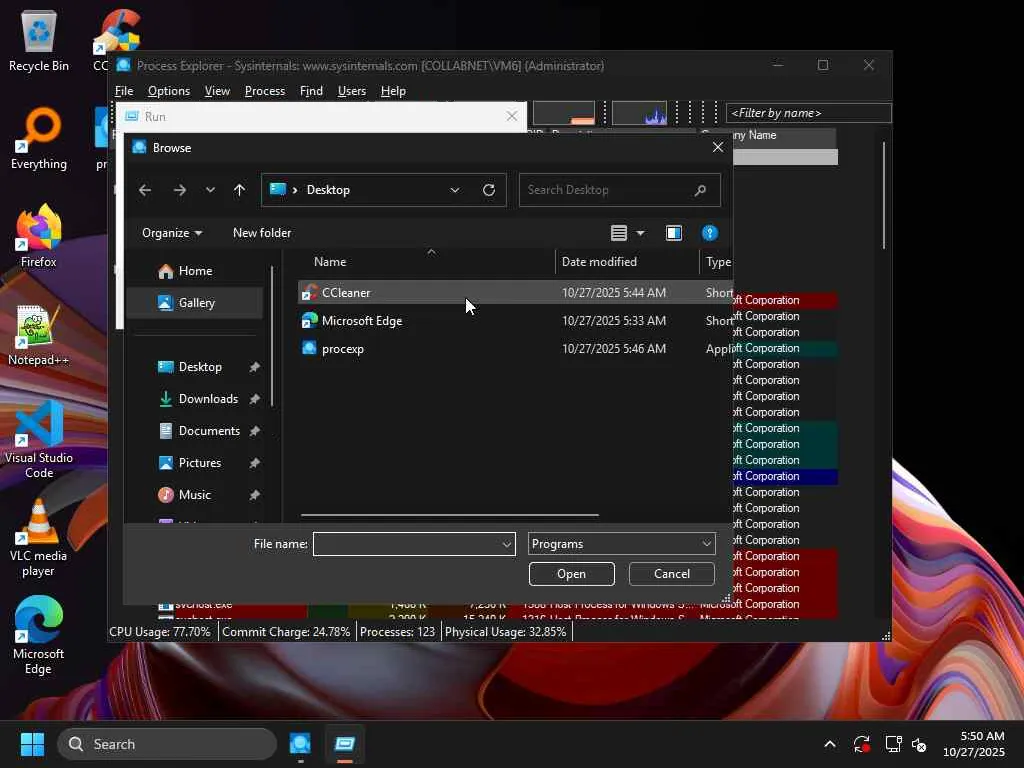Open Browse dialog help
The height and width of the screenshot is (768, 1024).
click(710, 233)
